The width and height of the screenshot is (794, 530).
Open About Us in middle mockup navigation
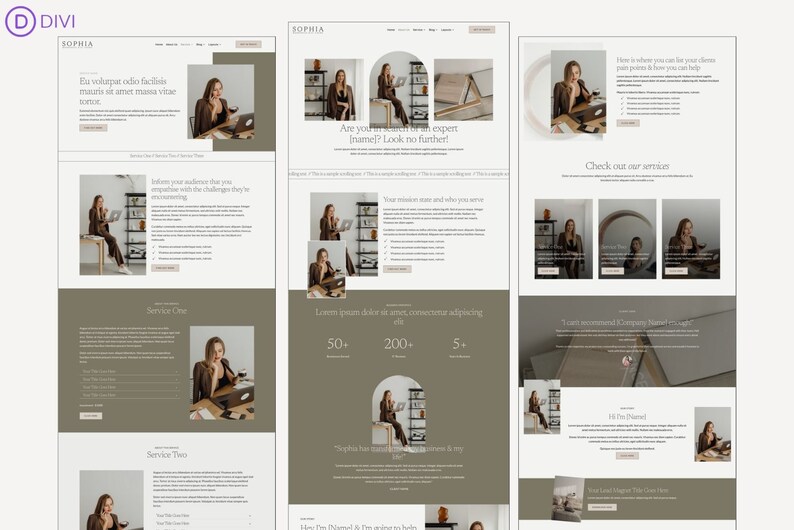(404, 30)
